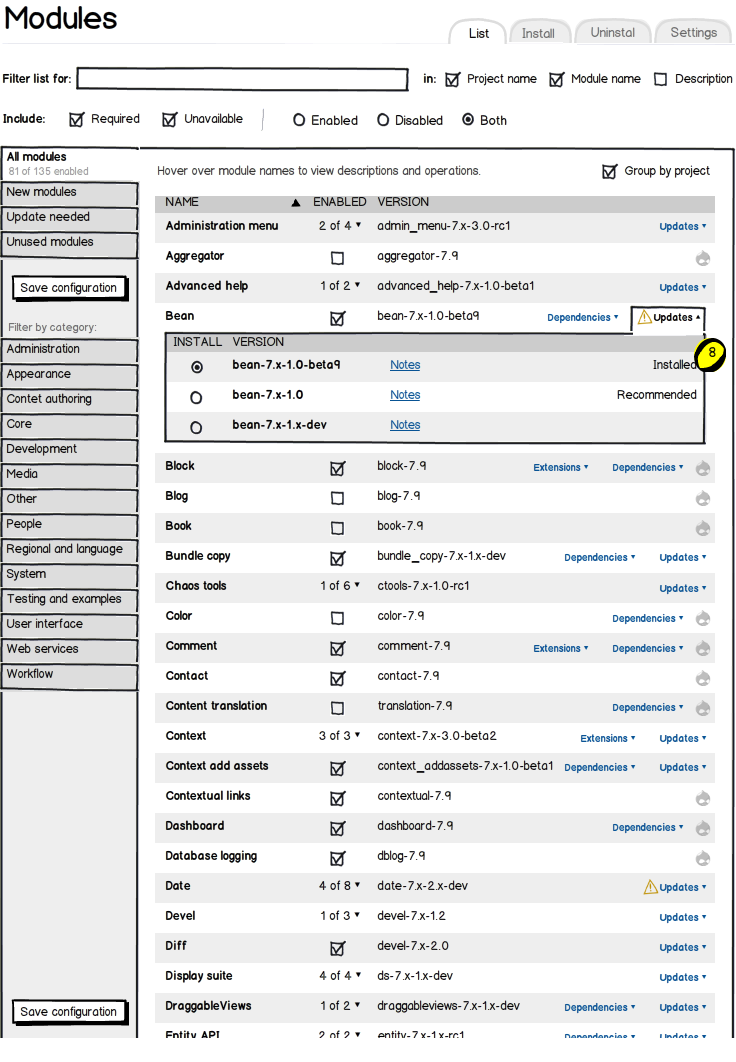Select the Disabled radio option

[383, 120]
